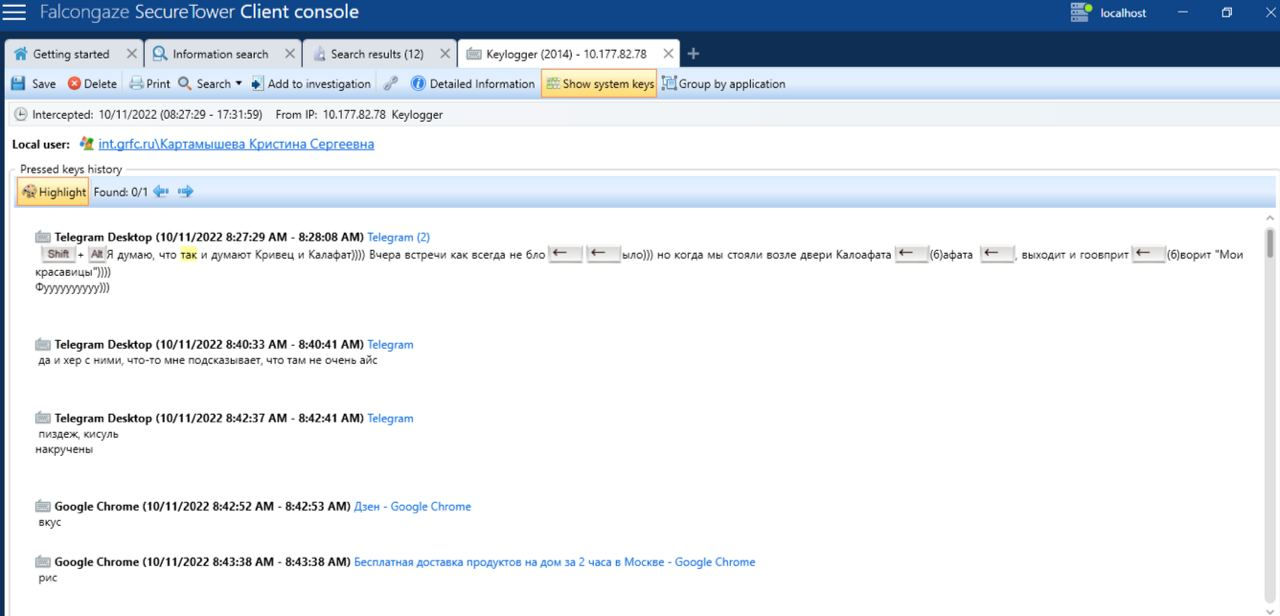
Task: Click keyboard icon of 8:27:29 Telegram entry
Action: point(42,237)
